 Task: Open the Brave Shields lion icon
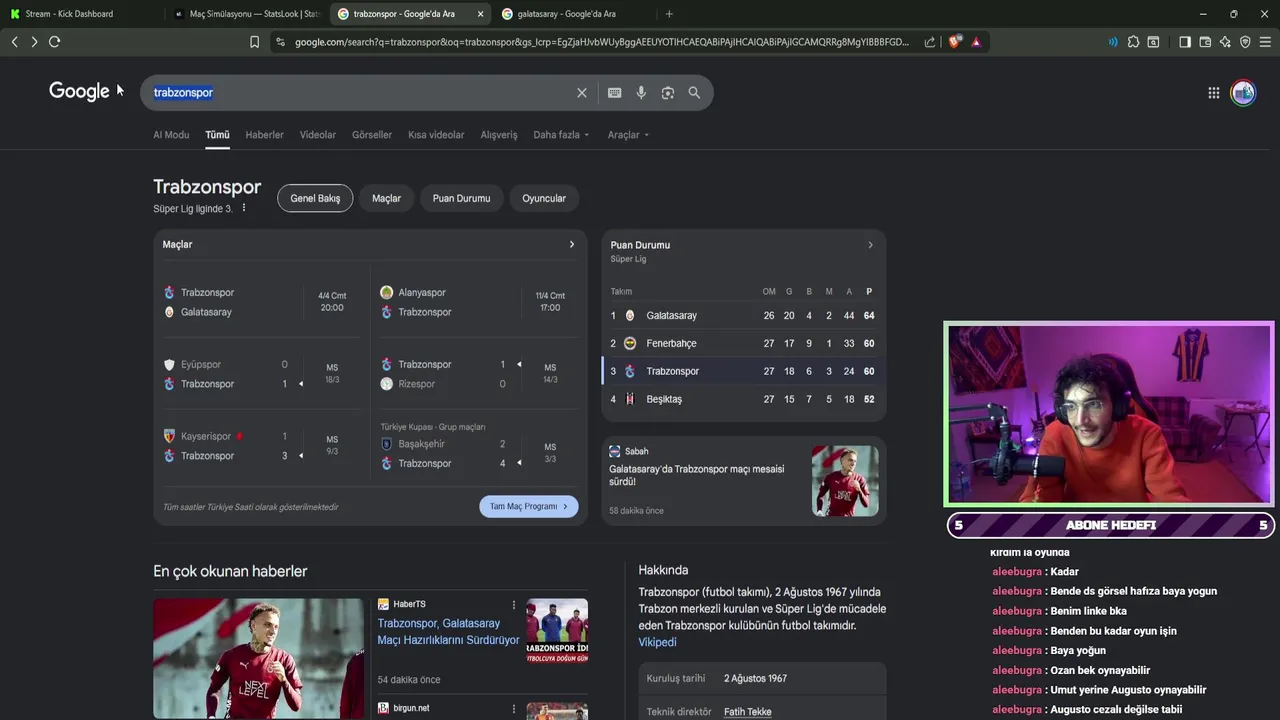point(954,42)
